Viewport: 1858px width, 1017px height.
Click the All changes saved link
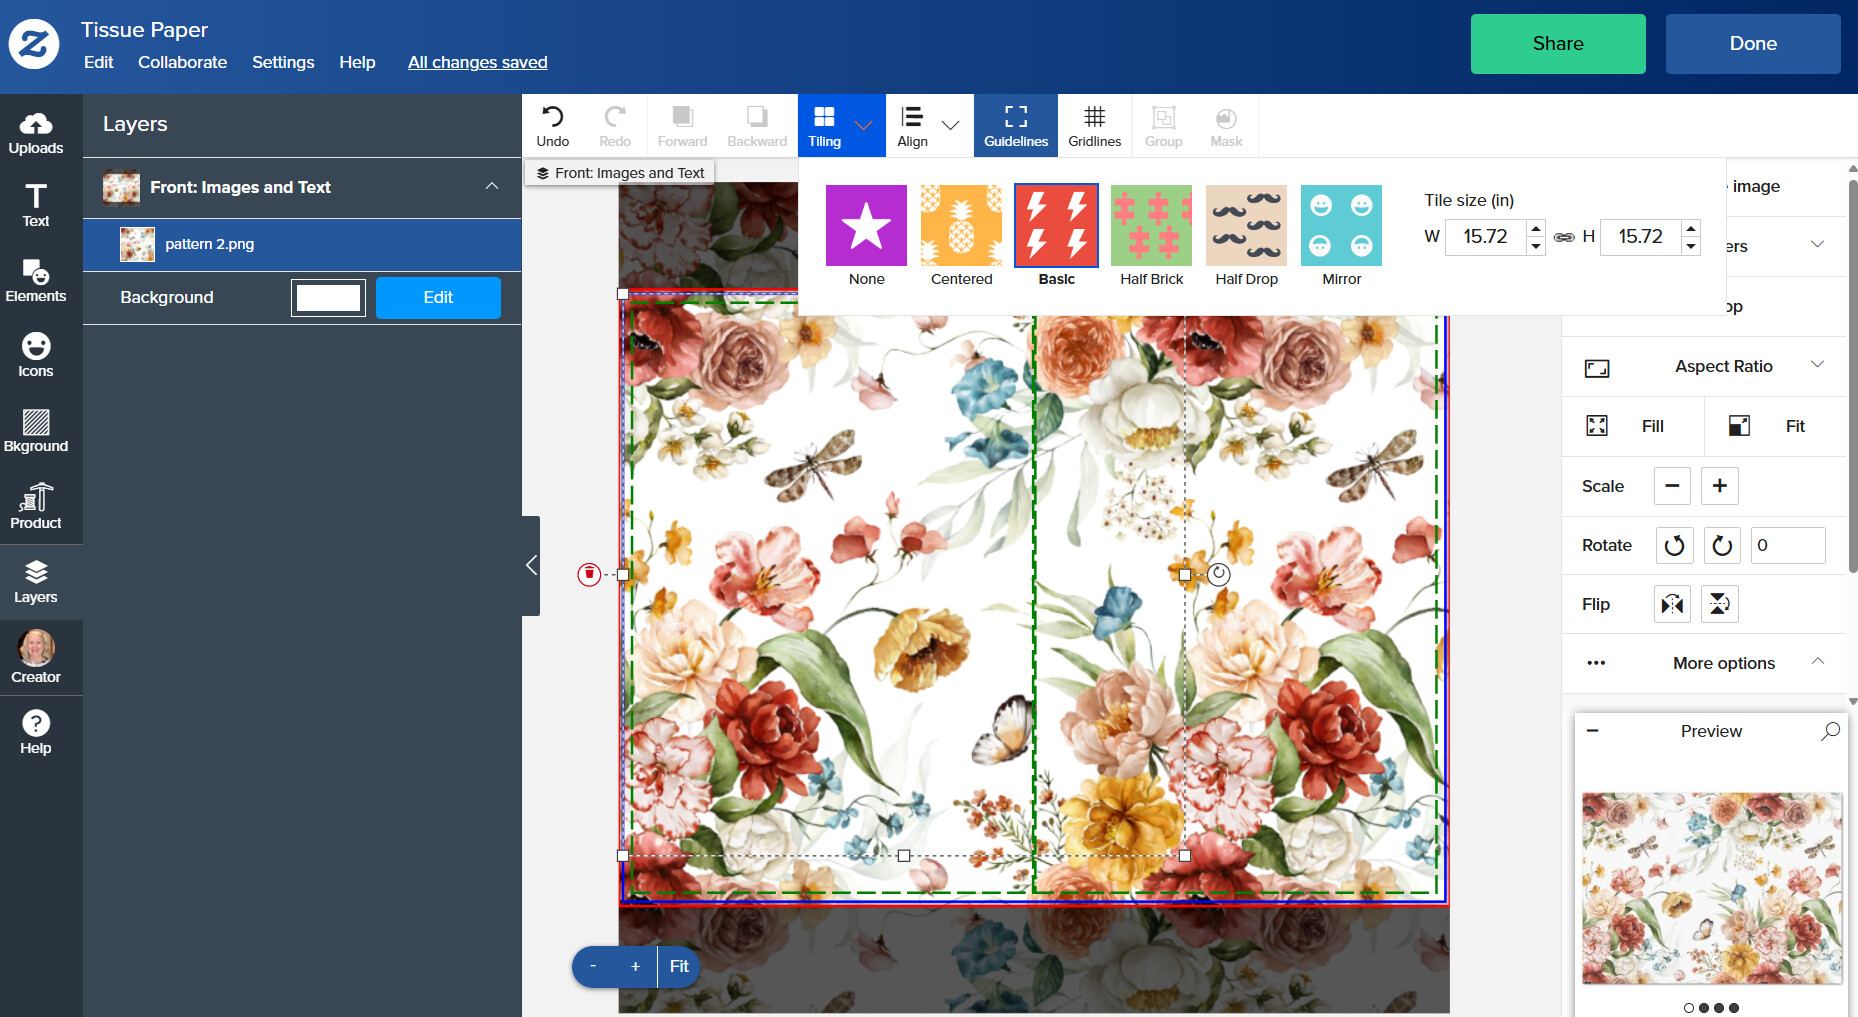478,62
